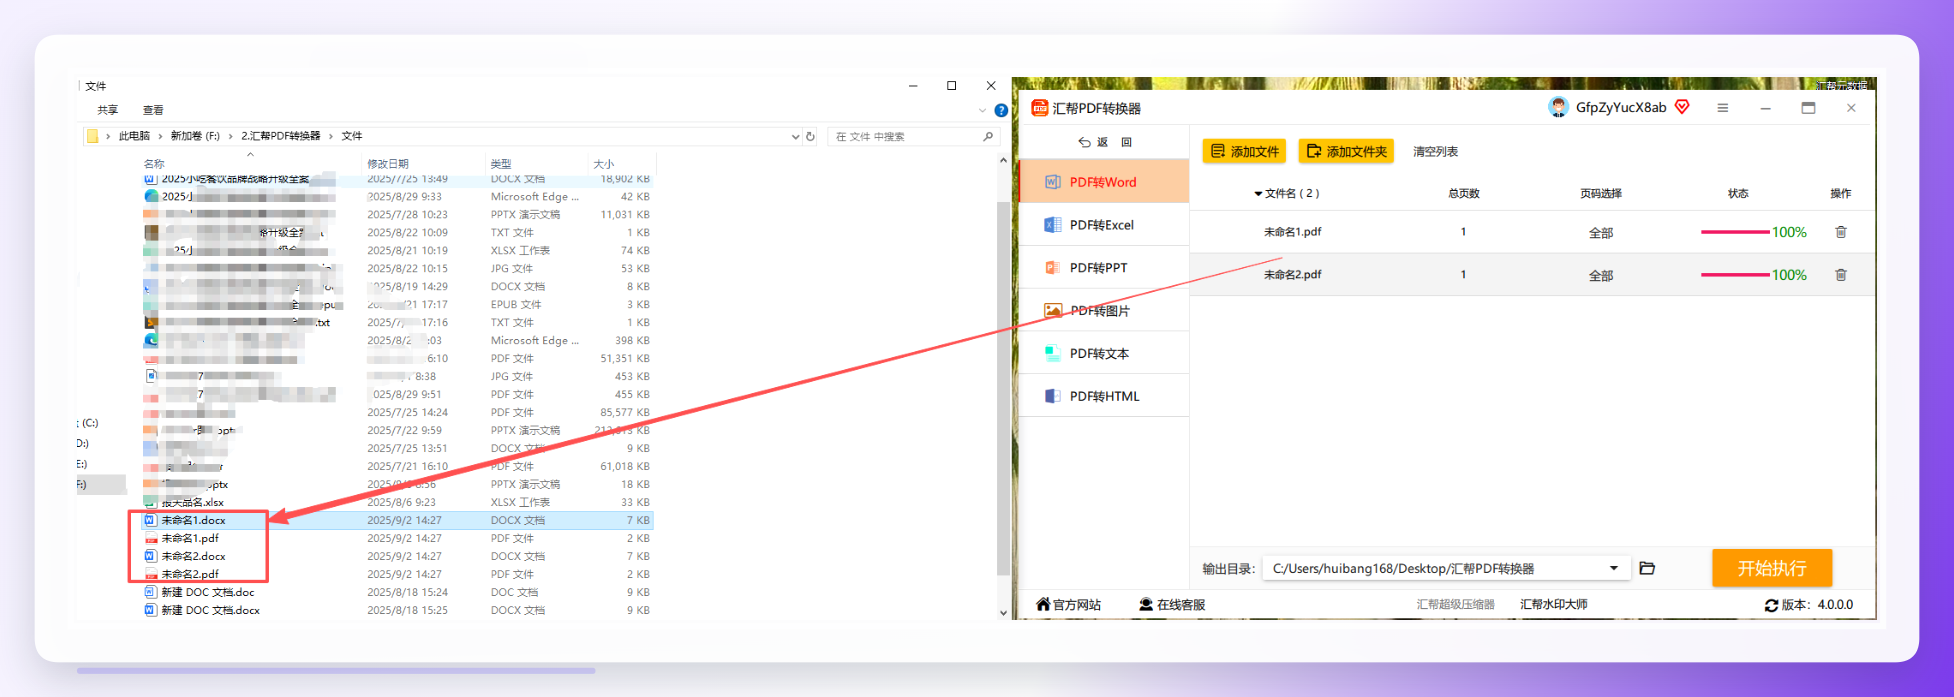
Task: Click the 未命名1.pdf row in converter
Action: click(1532, 232)
